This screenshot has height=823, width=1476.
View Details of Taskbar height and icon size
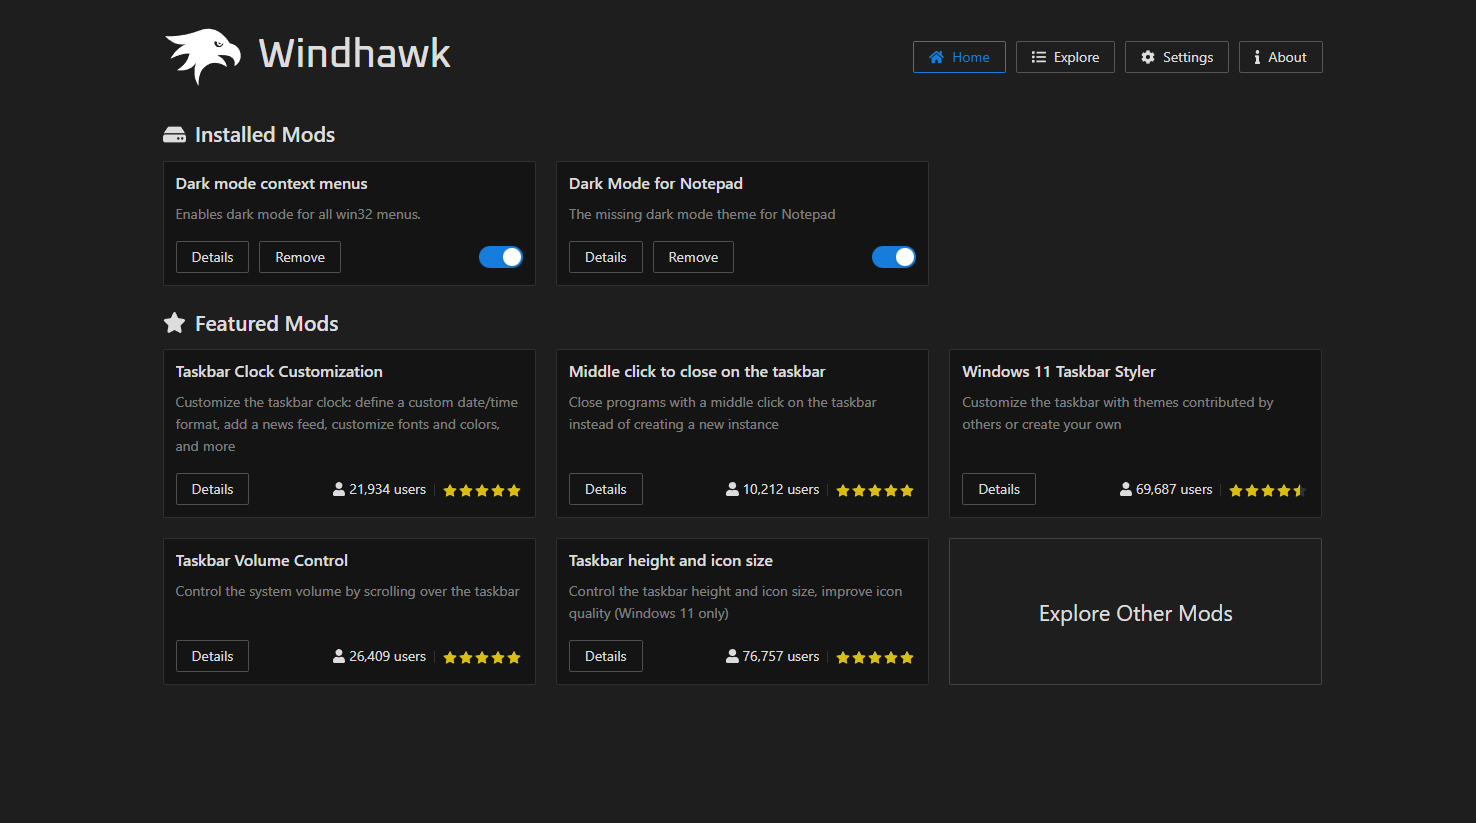click(x=606, y=656)
